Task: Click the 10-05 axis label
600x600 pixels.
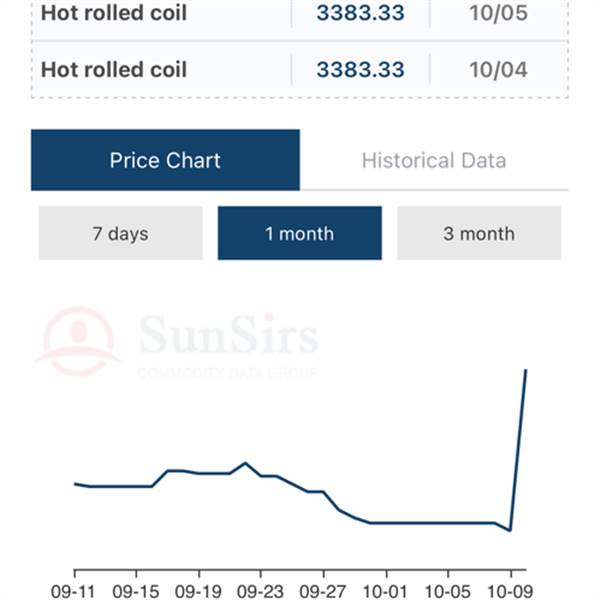Action: [x=447, y=590]
